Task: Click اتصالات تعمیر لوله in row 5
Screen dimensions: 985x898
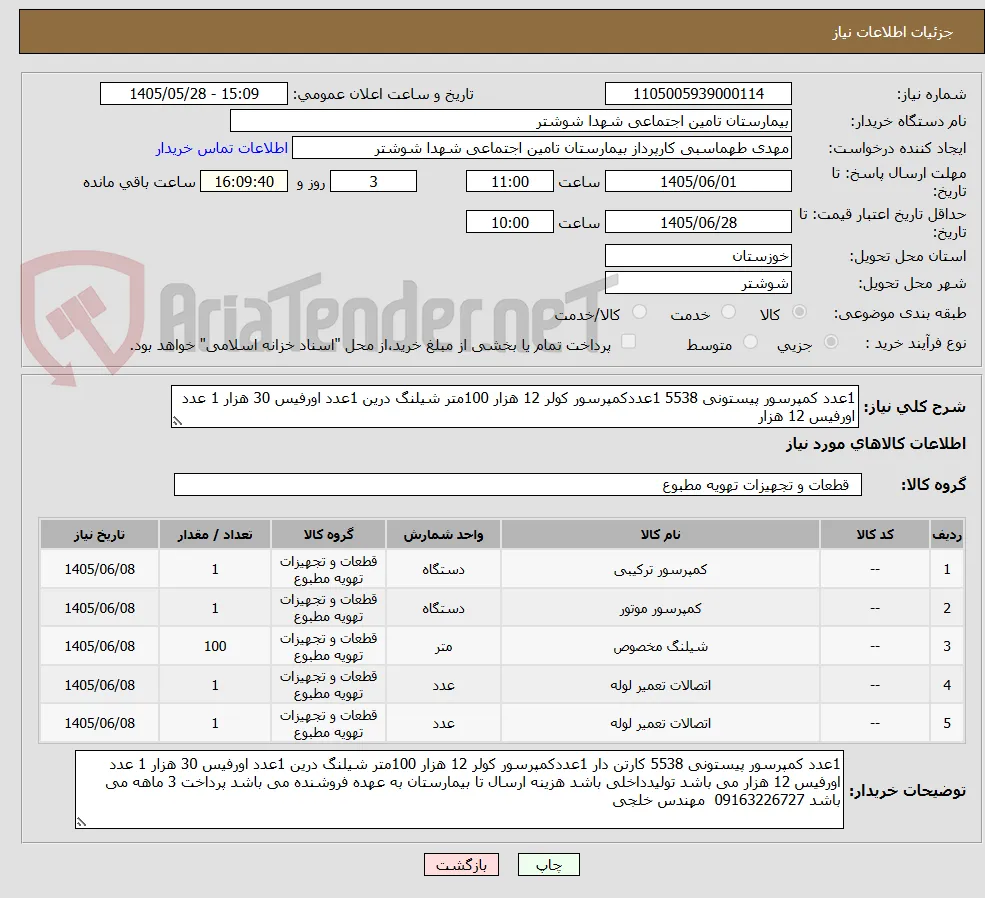Action: [x=660, y=723]
